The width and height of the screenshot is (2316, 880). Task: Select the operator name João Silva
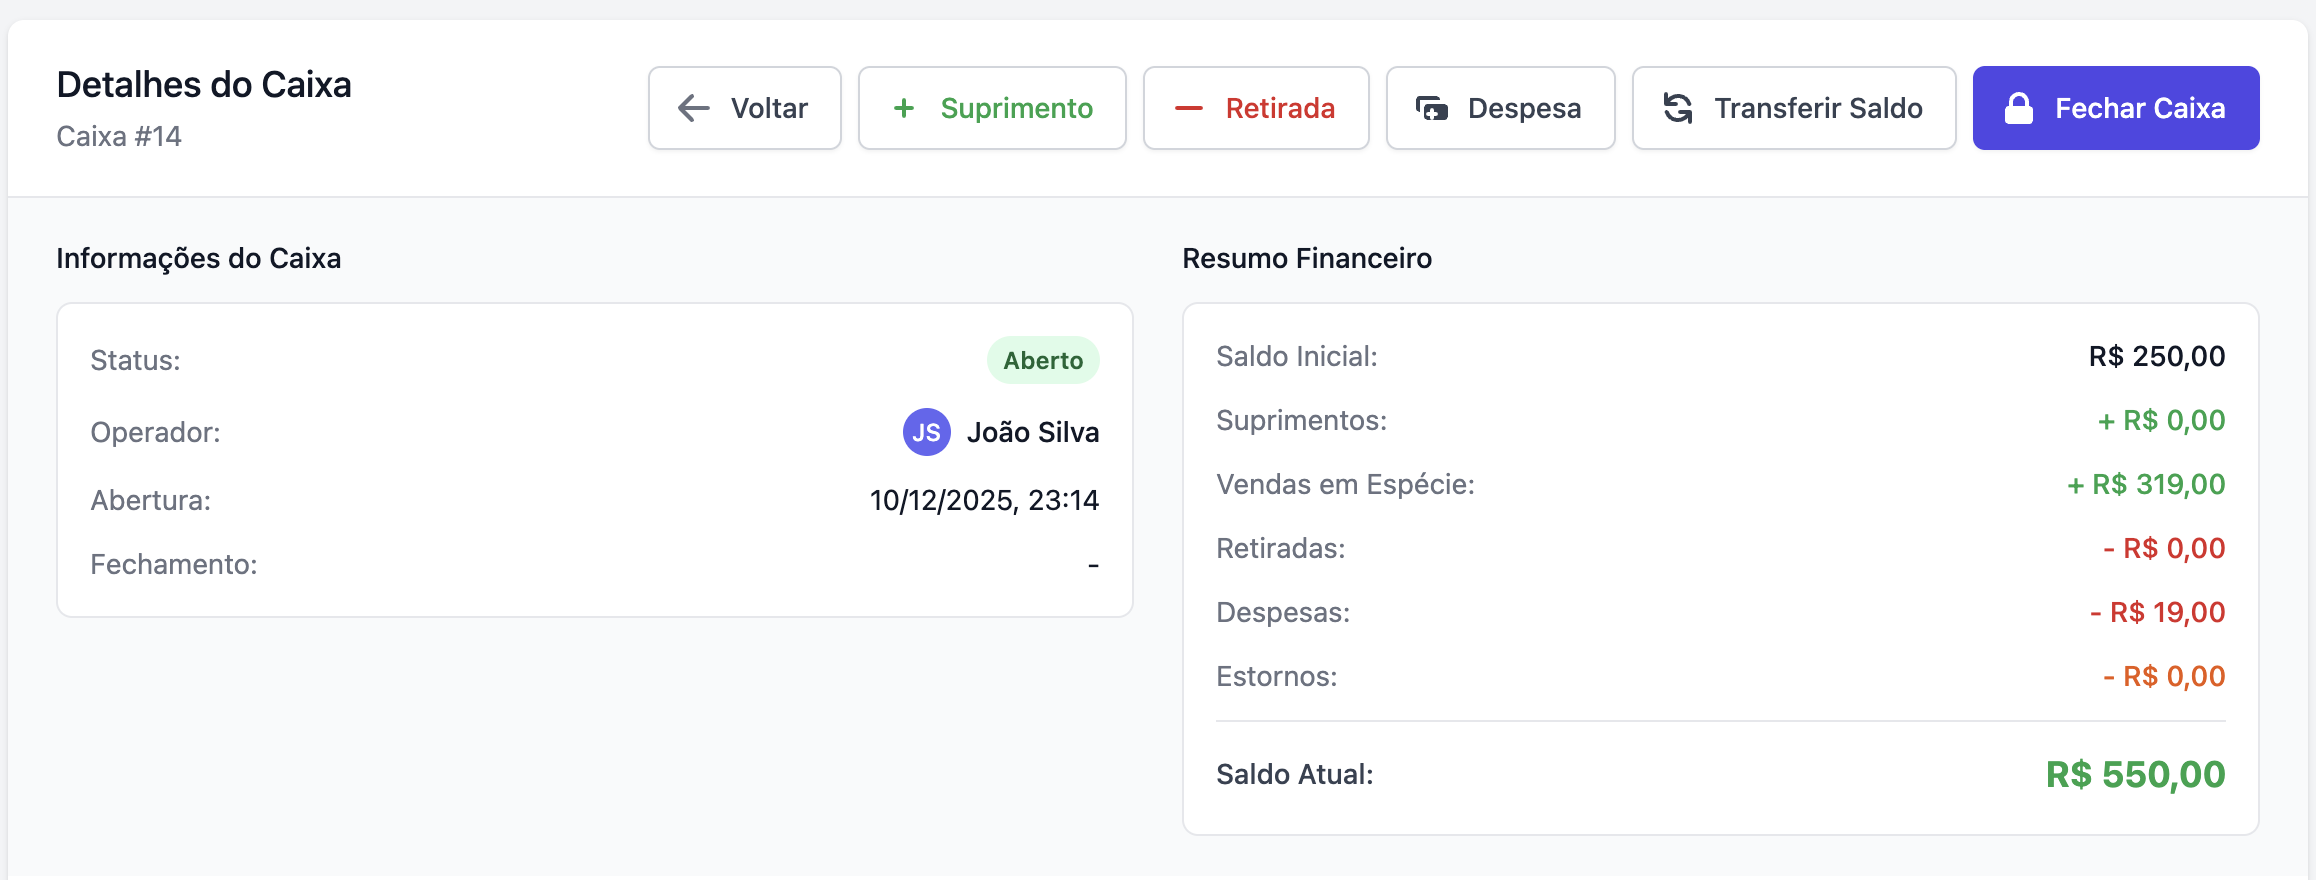coord(1033,432)
